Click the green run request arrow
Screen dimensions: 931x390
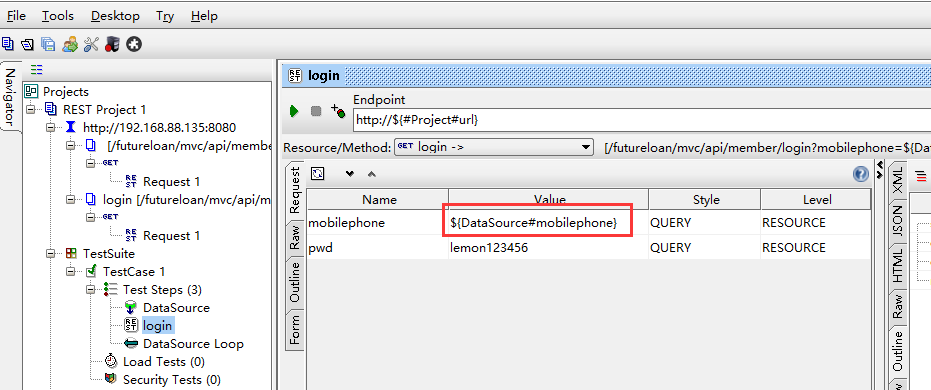click(293, 111)
